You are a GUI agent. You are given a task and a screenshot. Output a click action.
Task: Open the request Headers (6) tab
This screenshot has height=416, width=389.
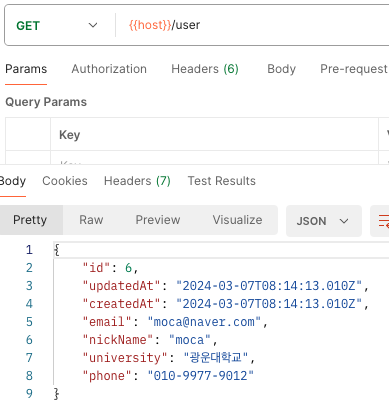pyautogui.click(x=205, y=69)
